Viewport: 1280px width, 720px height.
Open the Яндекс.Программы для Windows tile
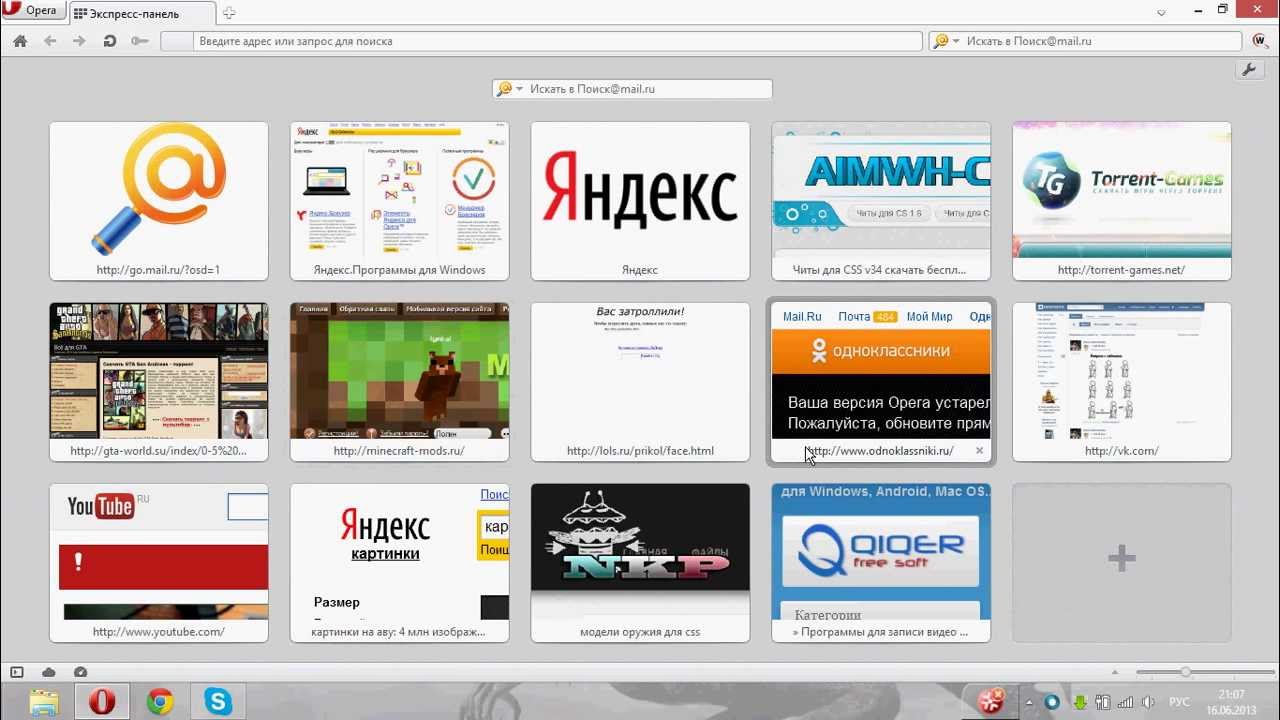click(x=399, y=201)
